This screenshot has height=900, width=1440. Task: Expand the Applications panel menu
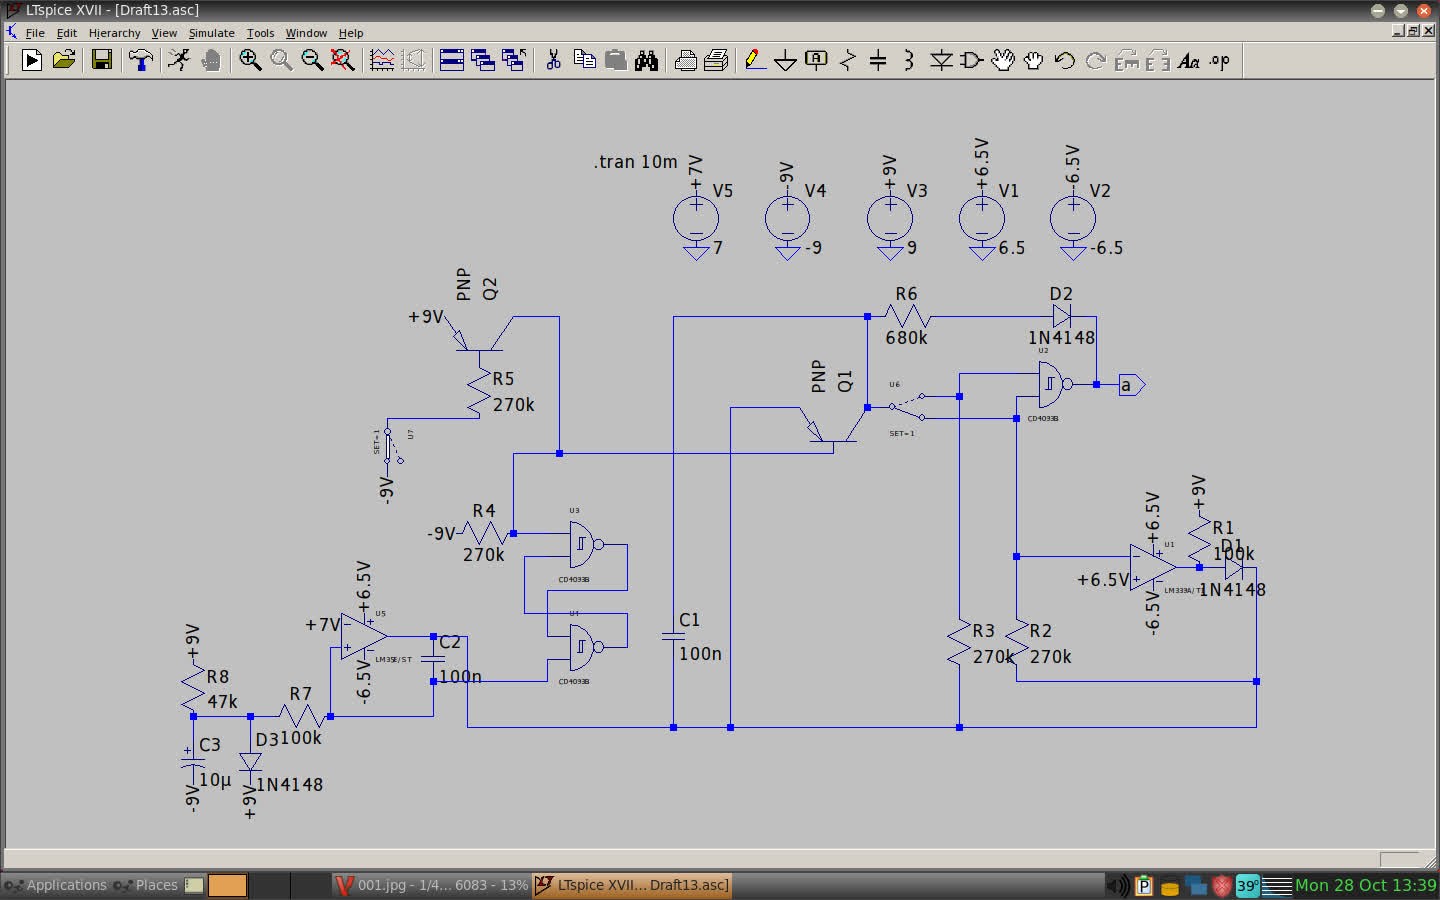[57, 885]
